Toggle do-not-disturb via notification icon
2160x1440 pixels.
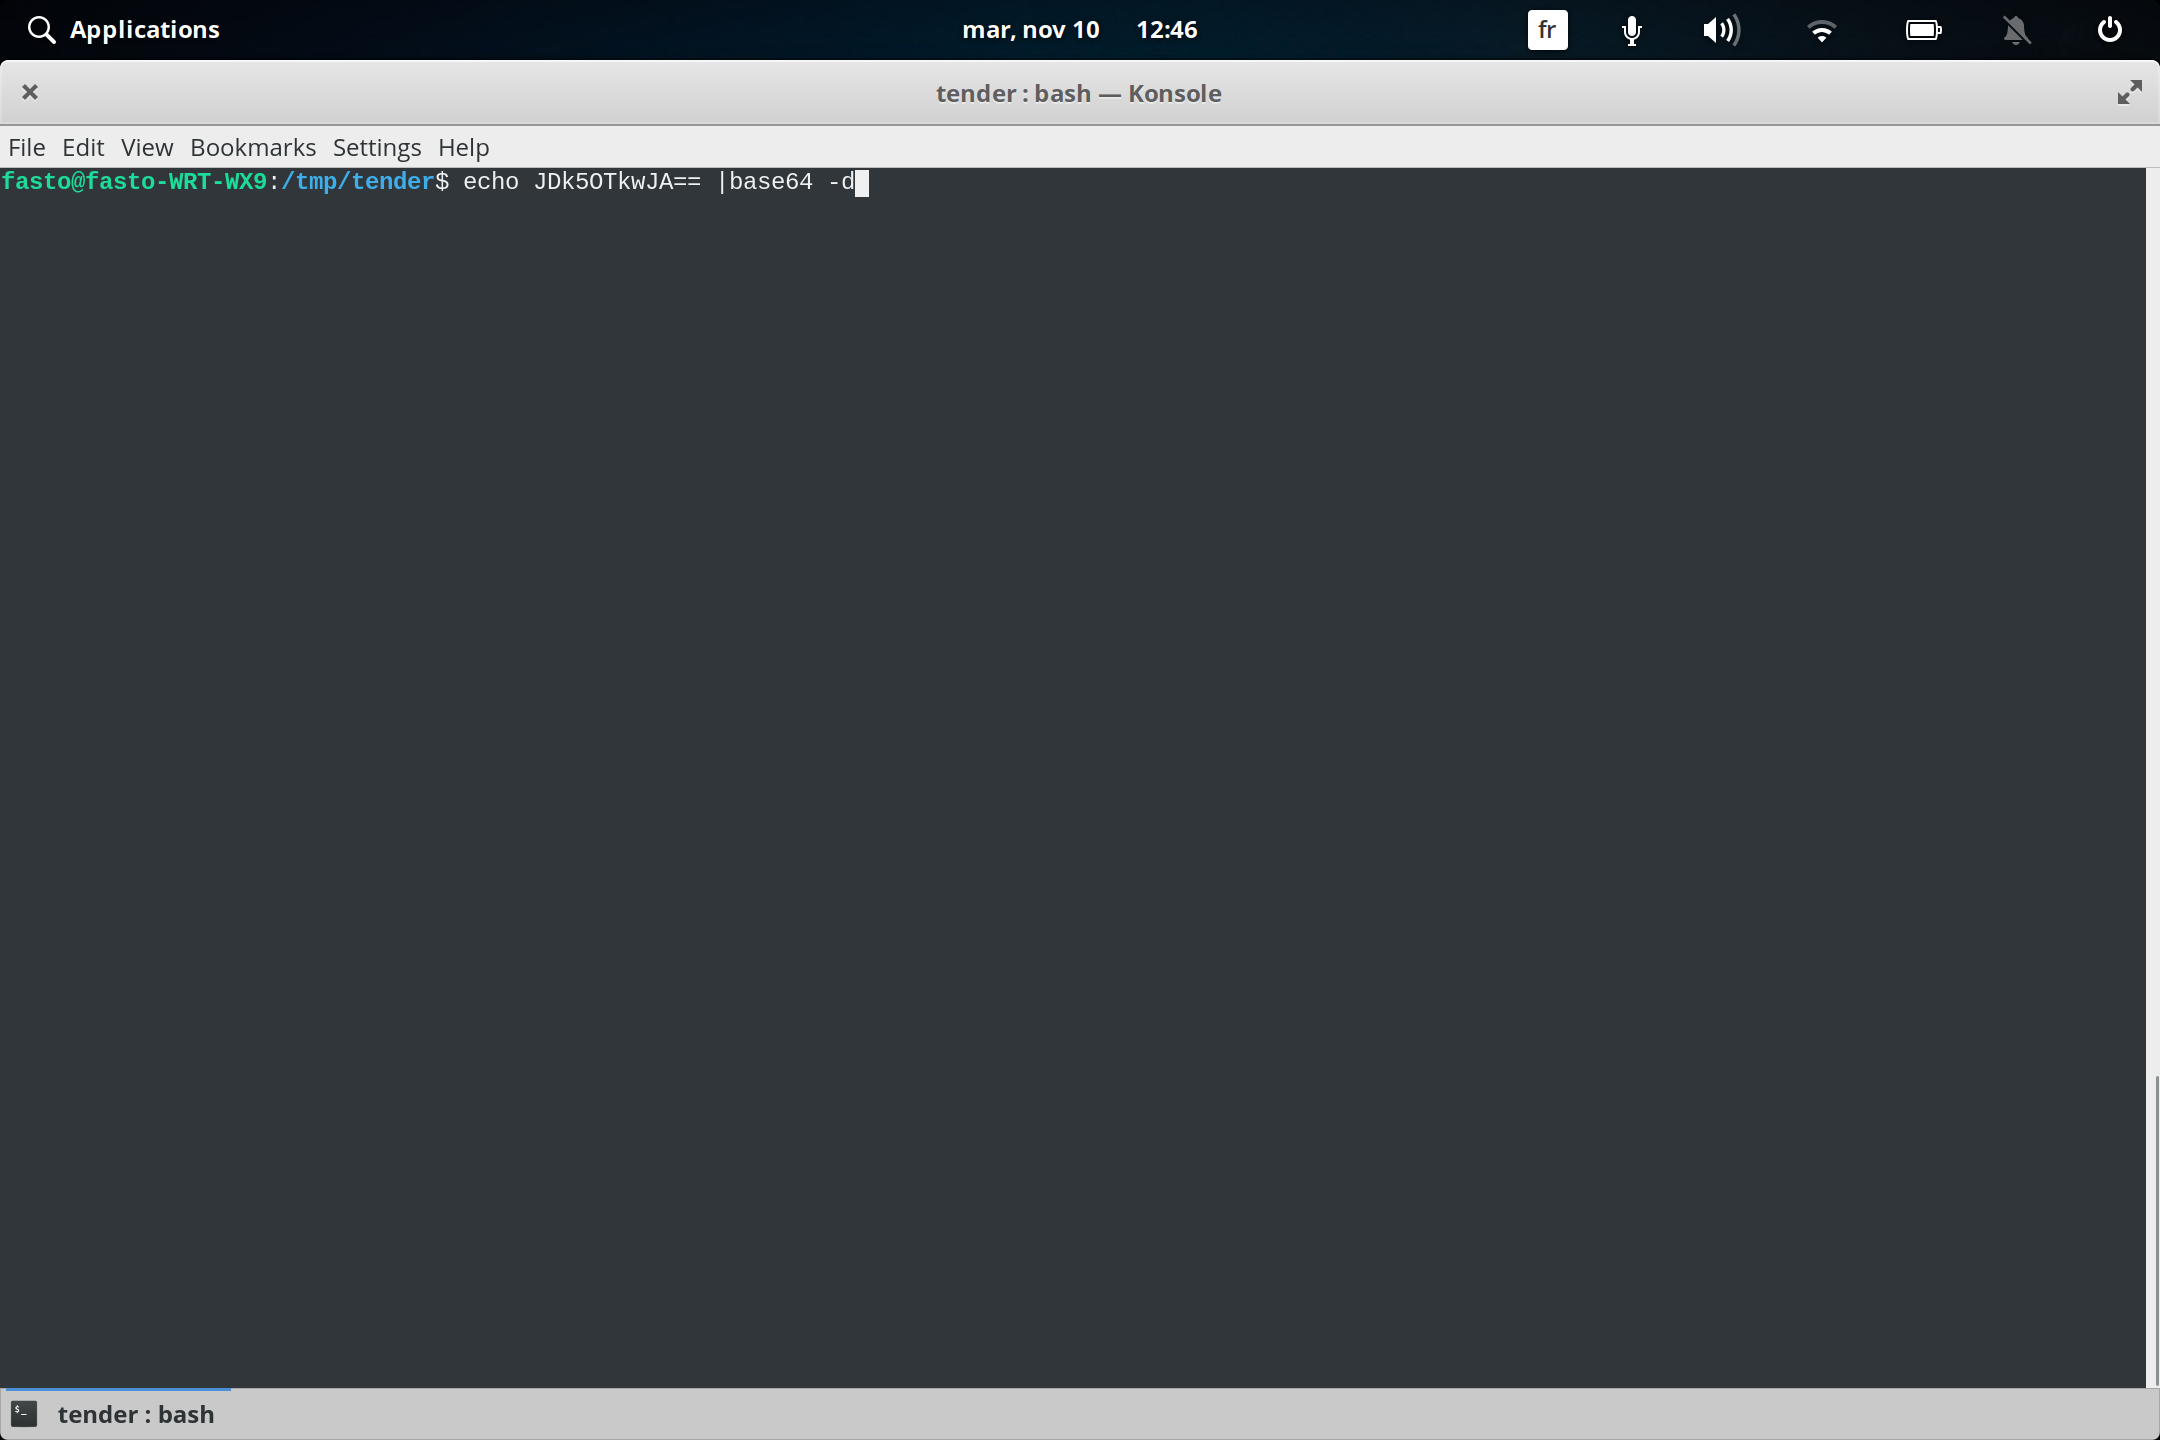click(2017, 30)
